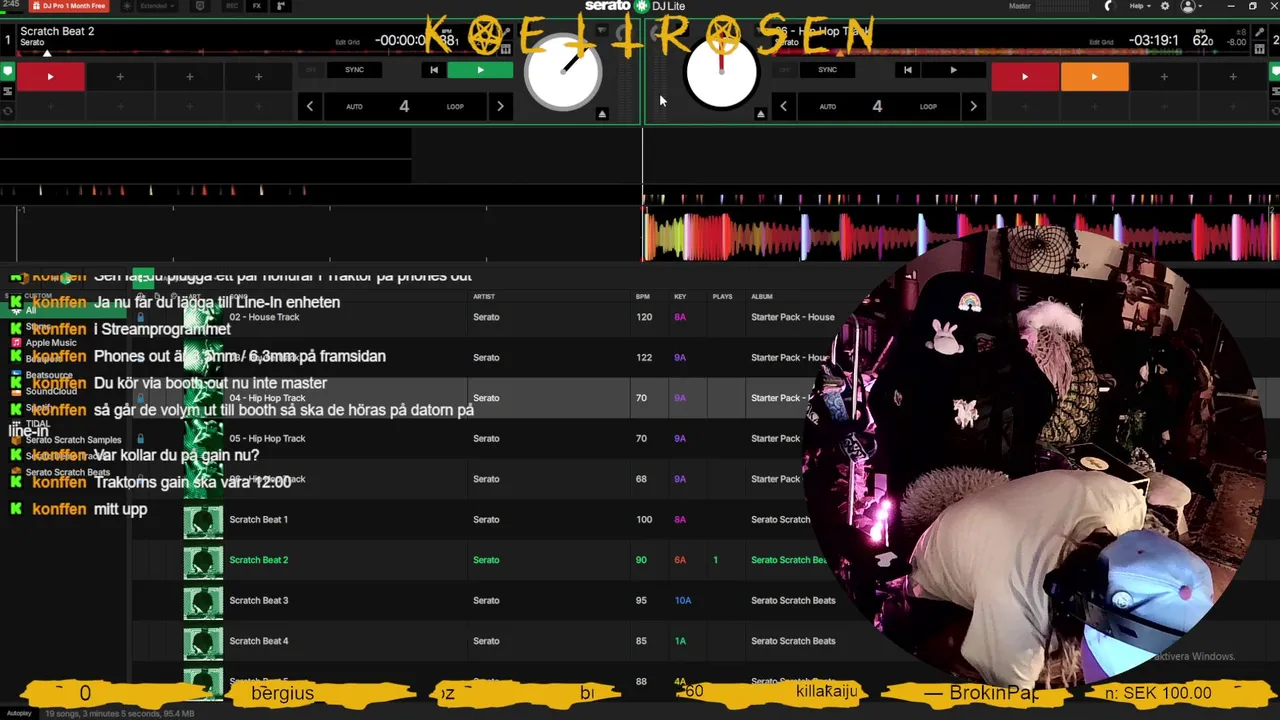Click deck 2 main scrolling waveform

click(960, 235)
